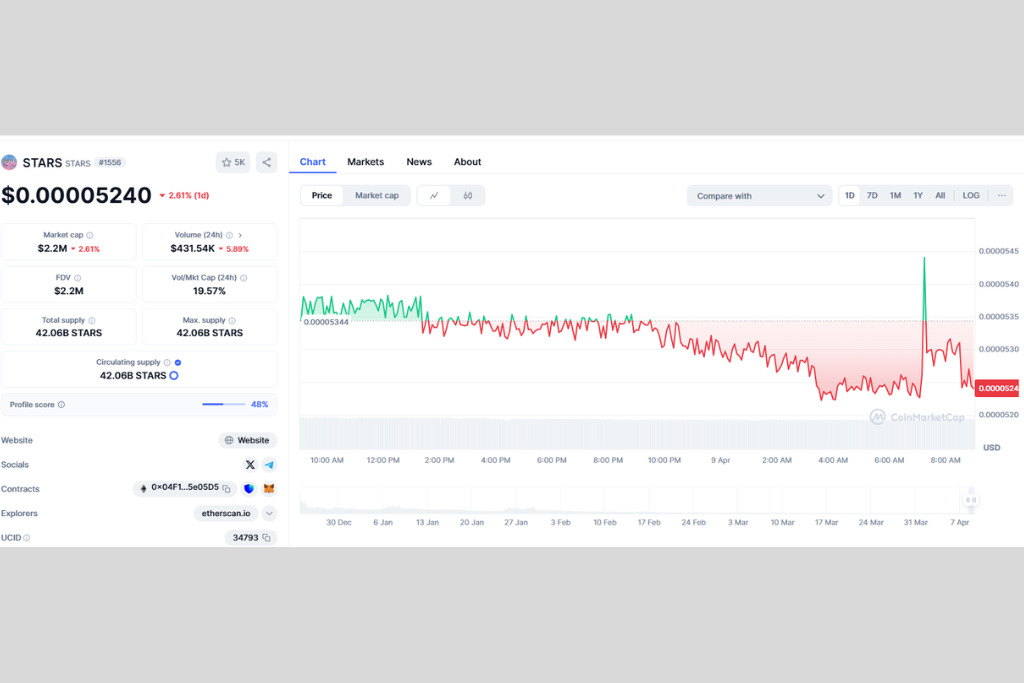Select the 7D time range
Viewport: 1024px width, 683px height.
(x=872, y=196)
